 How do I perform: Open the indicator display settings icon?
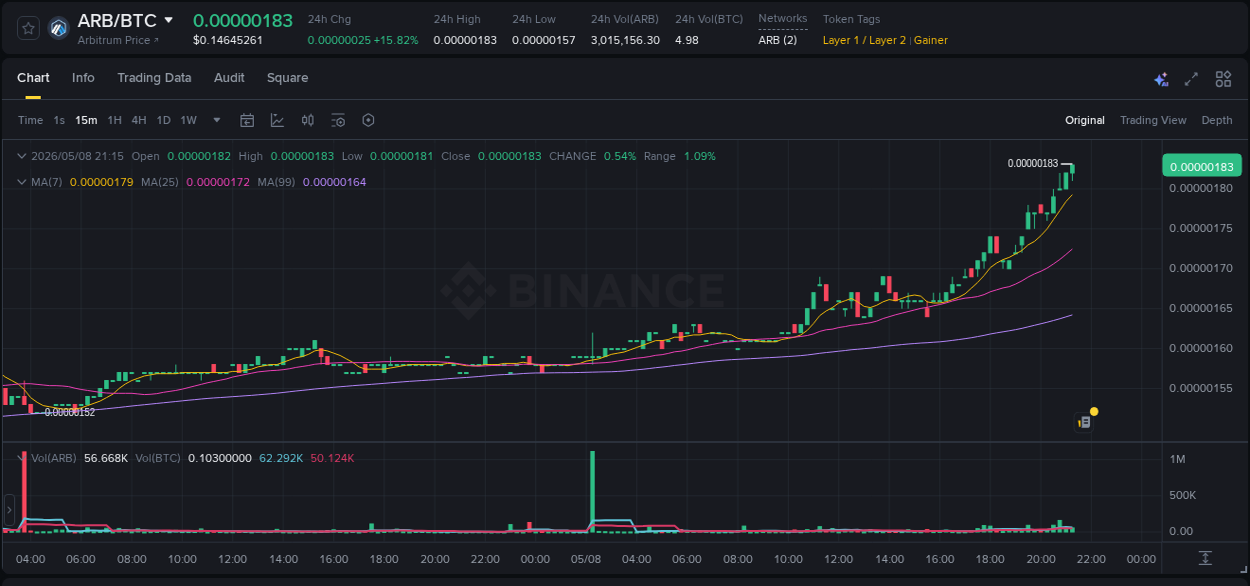coord(338,120)
